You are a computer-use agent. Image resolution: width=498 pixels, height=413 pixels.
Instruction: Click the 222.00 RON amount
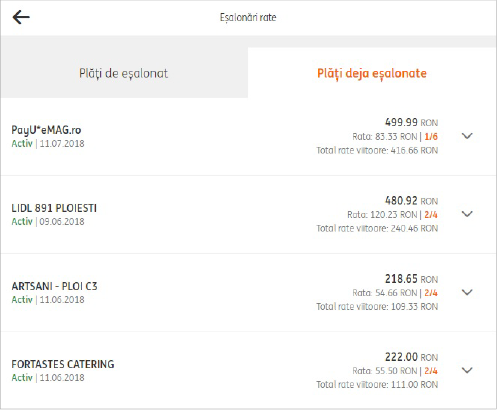point(411,357)
